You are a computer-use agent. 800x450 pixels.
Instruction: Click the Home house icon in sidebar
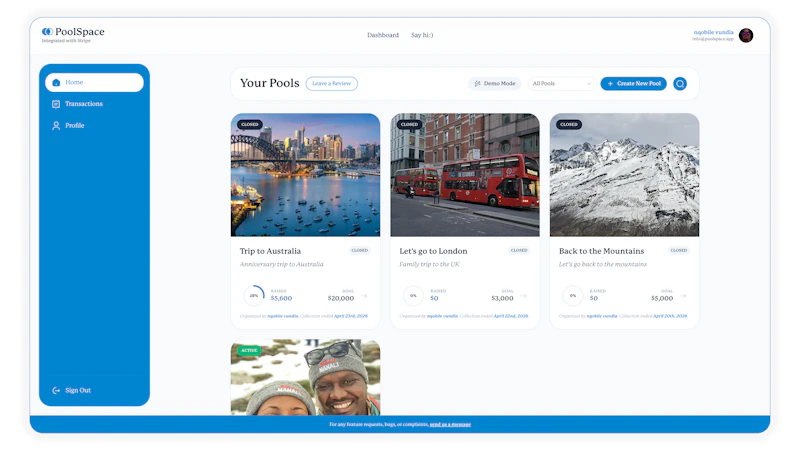[56, 82]
